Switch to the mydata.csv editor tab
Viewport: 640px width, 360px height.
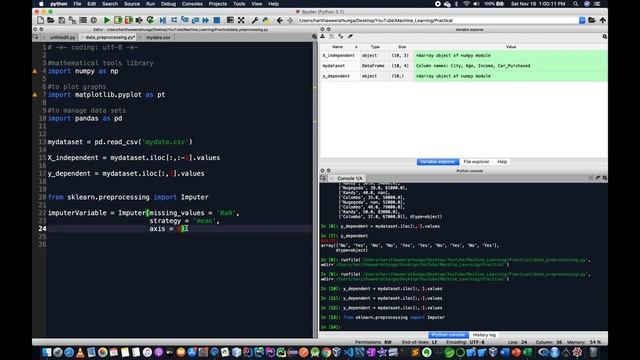(158, 37)
